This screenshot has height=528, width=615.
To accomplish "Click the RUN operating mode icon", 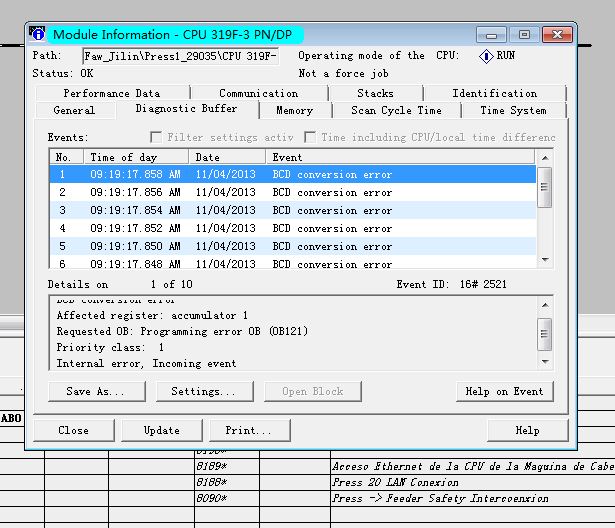I will click(486, 56).
